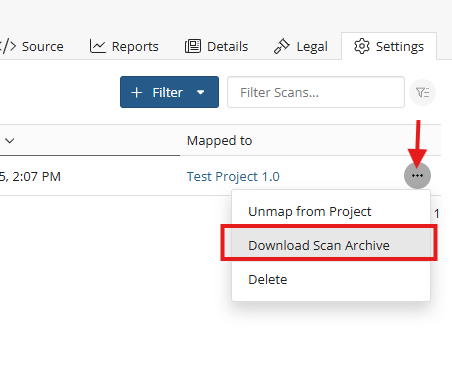Click the three-dot row actions button

pos(417,176)
